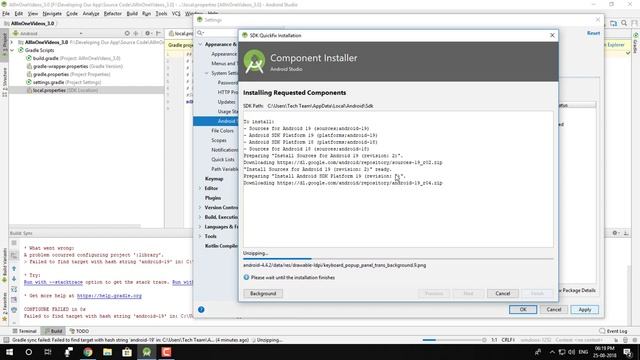Click OK in the Settings dialog
Image resolution: width=640 pixels, height=360 pixels.
pyautogui.click(x=523, y=309)
